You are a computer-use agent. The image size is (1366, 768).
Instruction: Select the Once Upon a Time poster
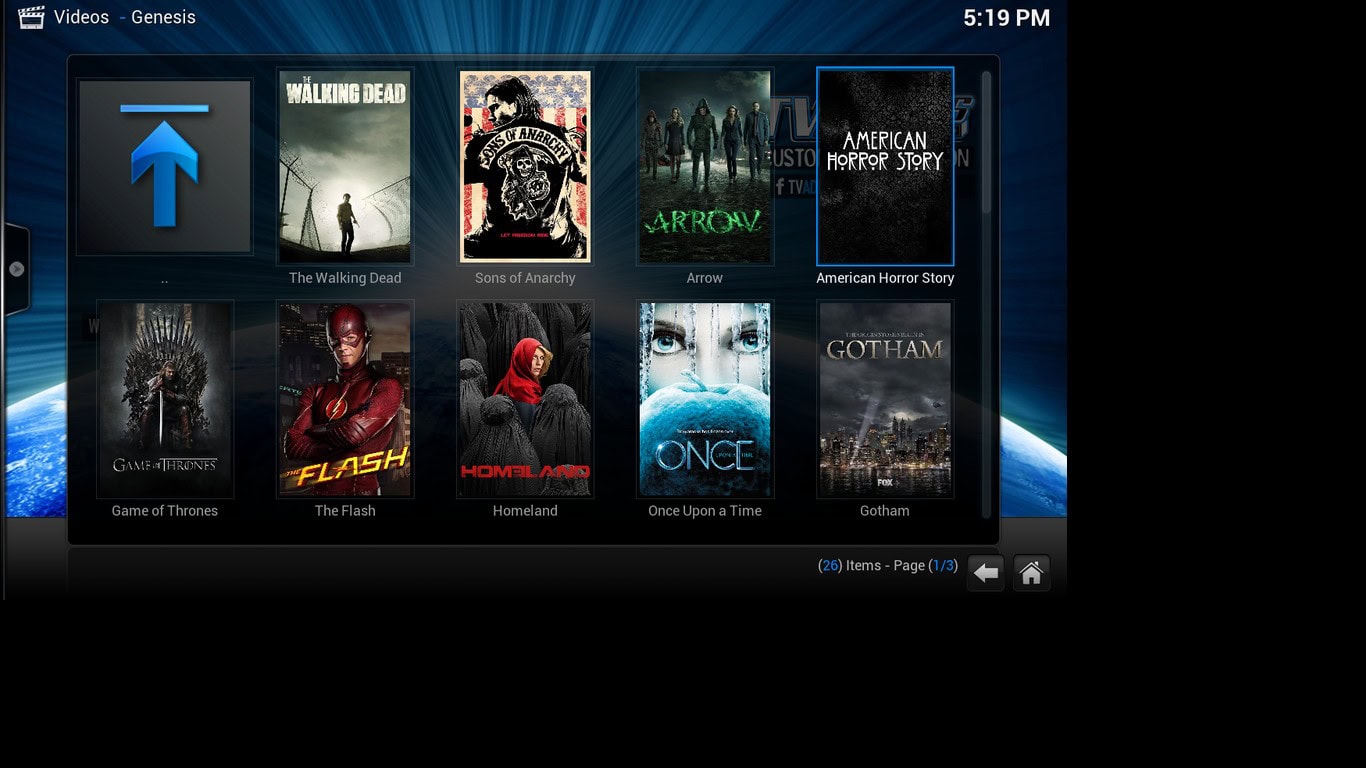pyautogui.click(x=705, y=399)
